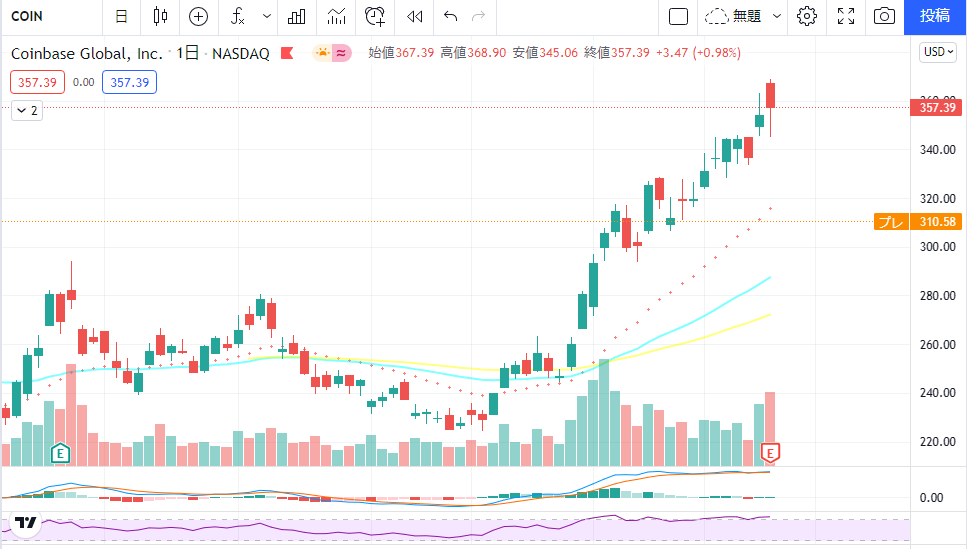The image size is (967, 549).
Task: Click the NASDAQ exchange label
Action: coord(241,54)
